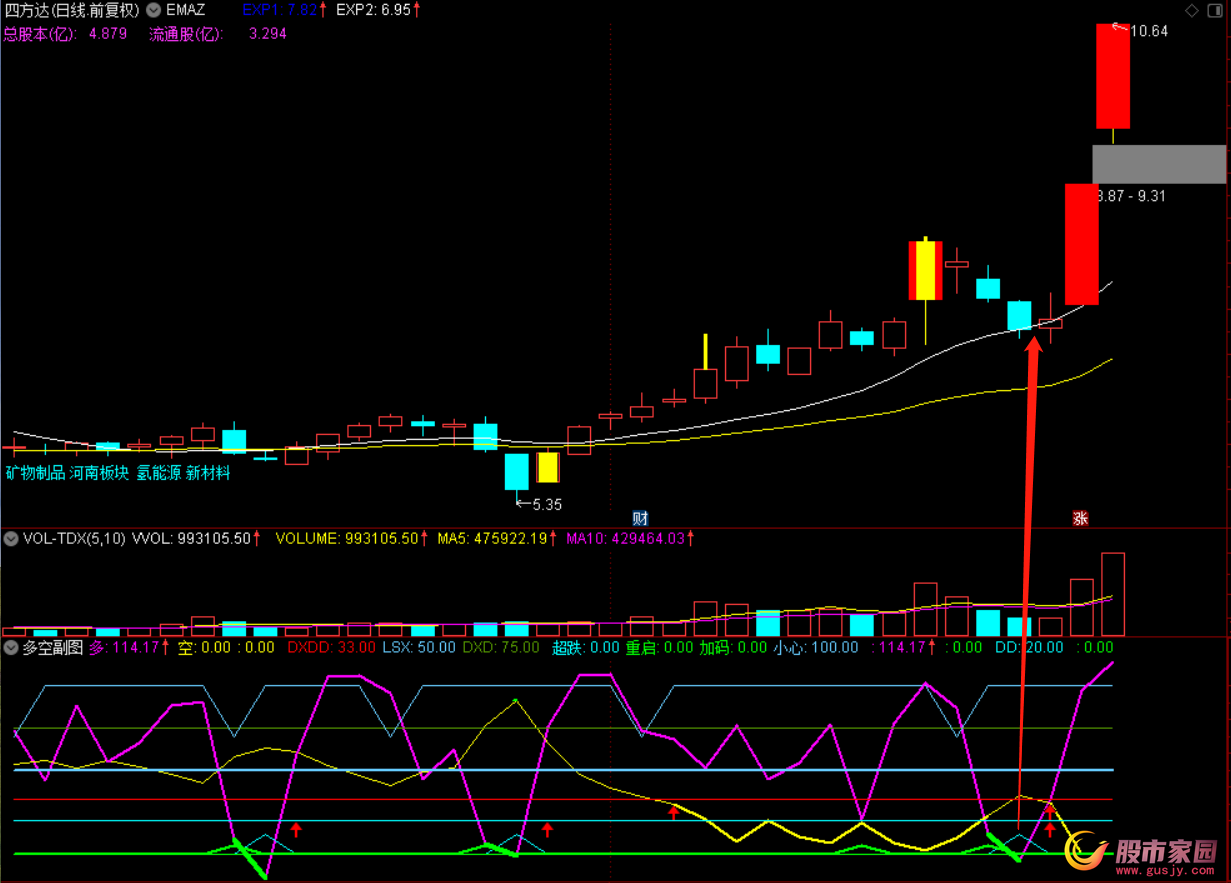1231x883 pixels.
Task: Select the 新材料 concept tag
Action: (208, 473)
